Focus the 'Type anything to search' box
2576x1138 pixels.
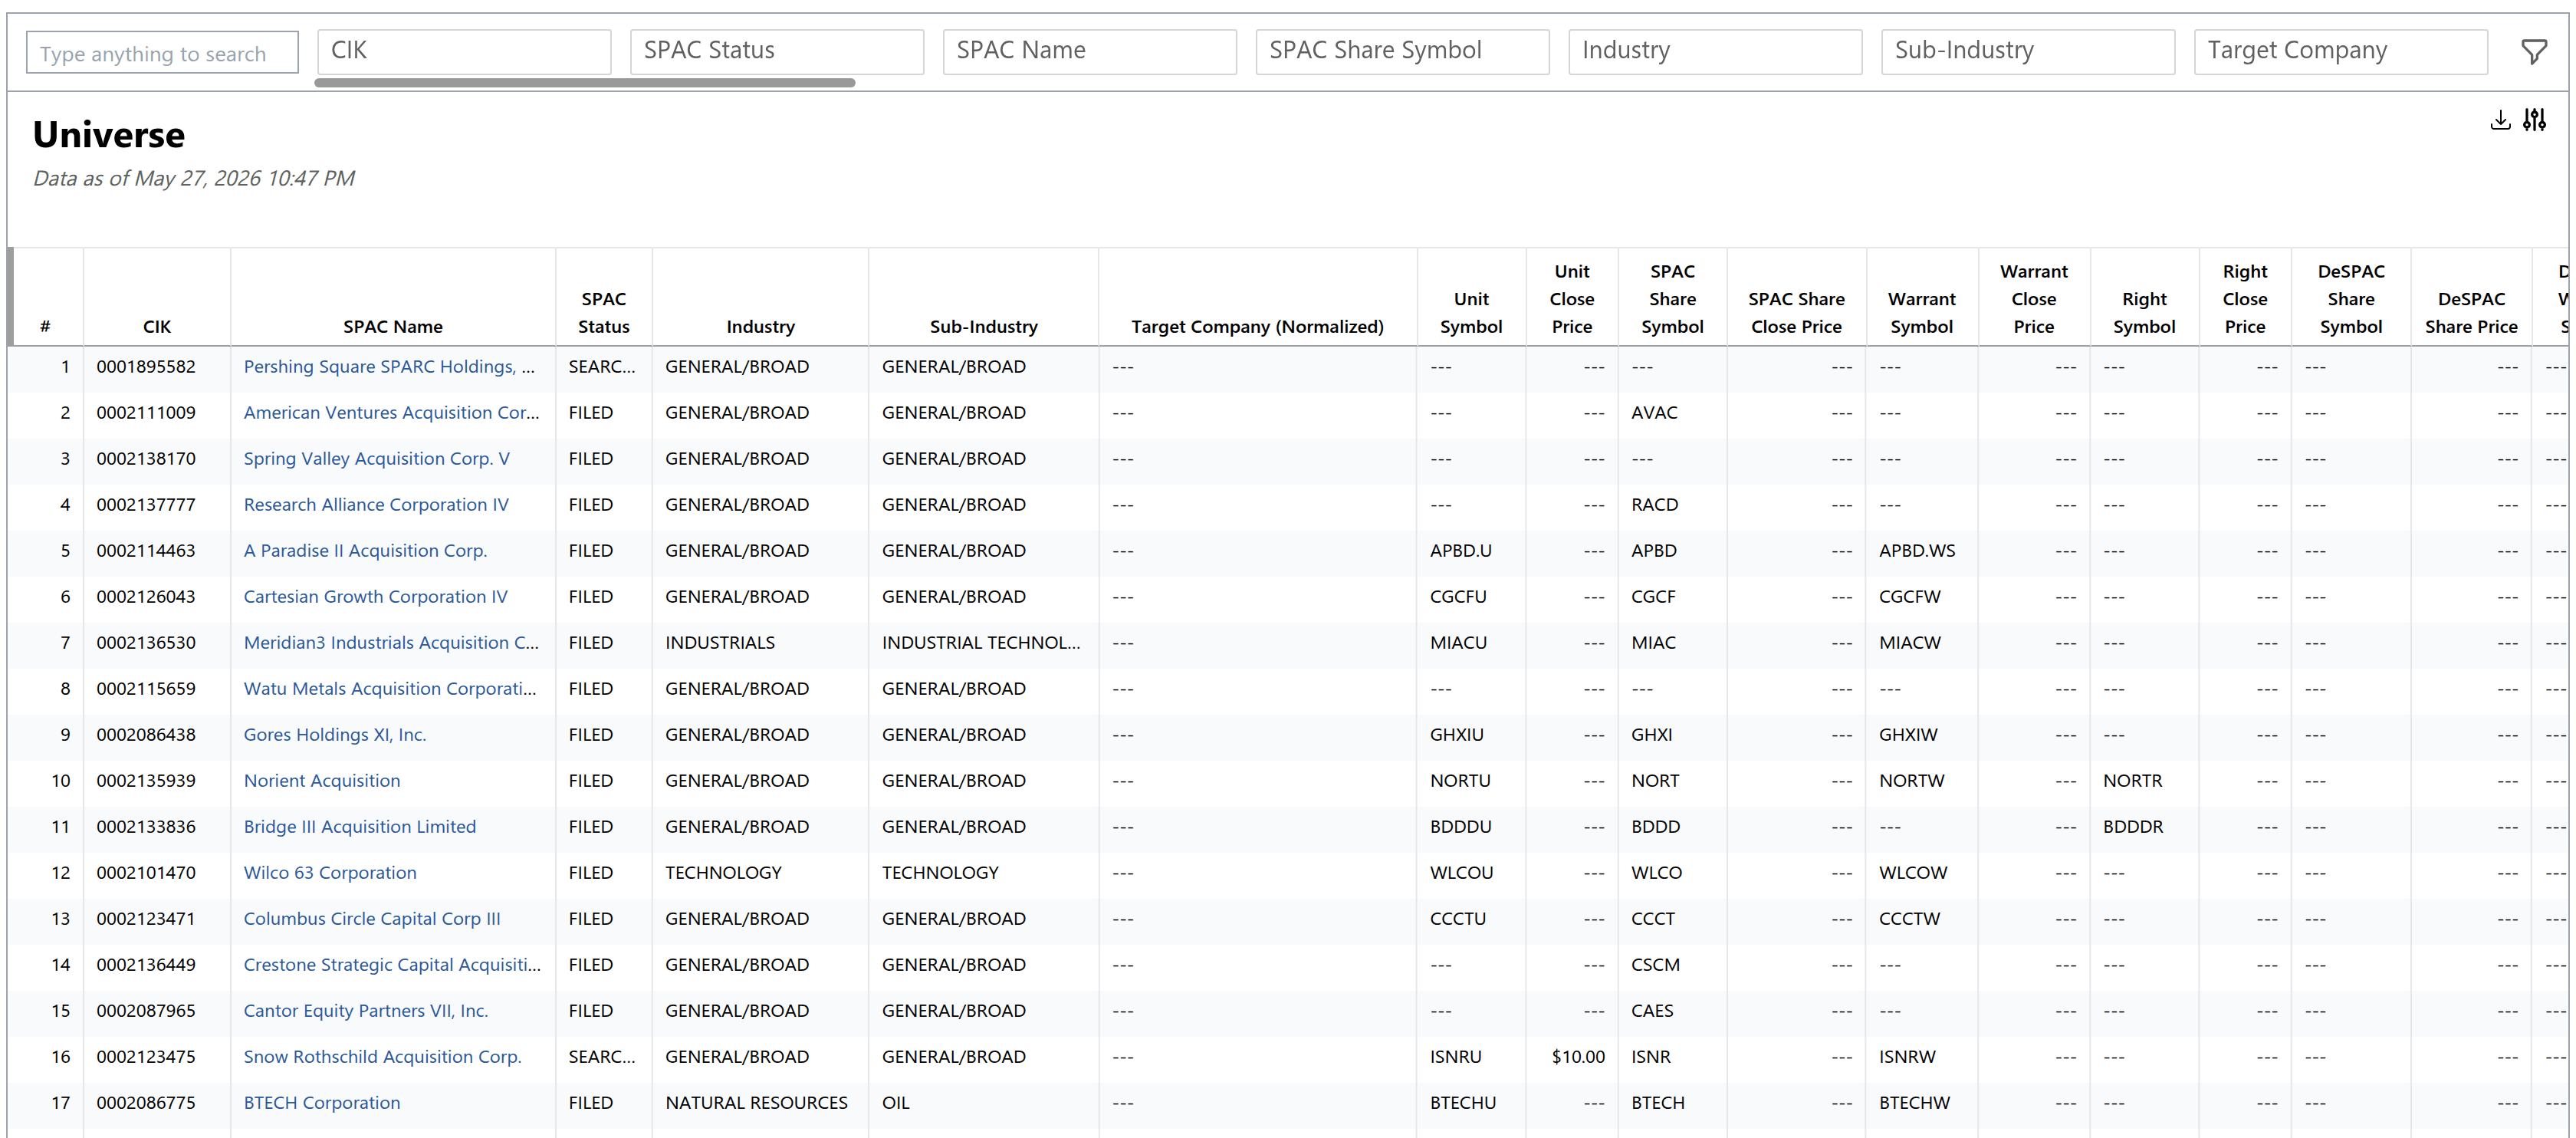click(162, 53)
